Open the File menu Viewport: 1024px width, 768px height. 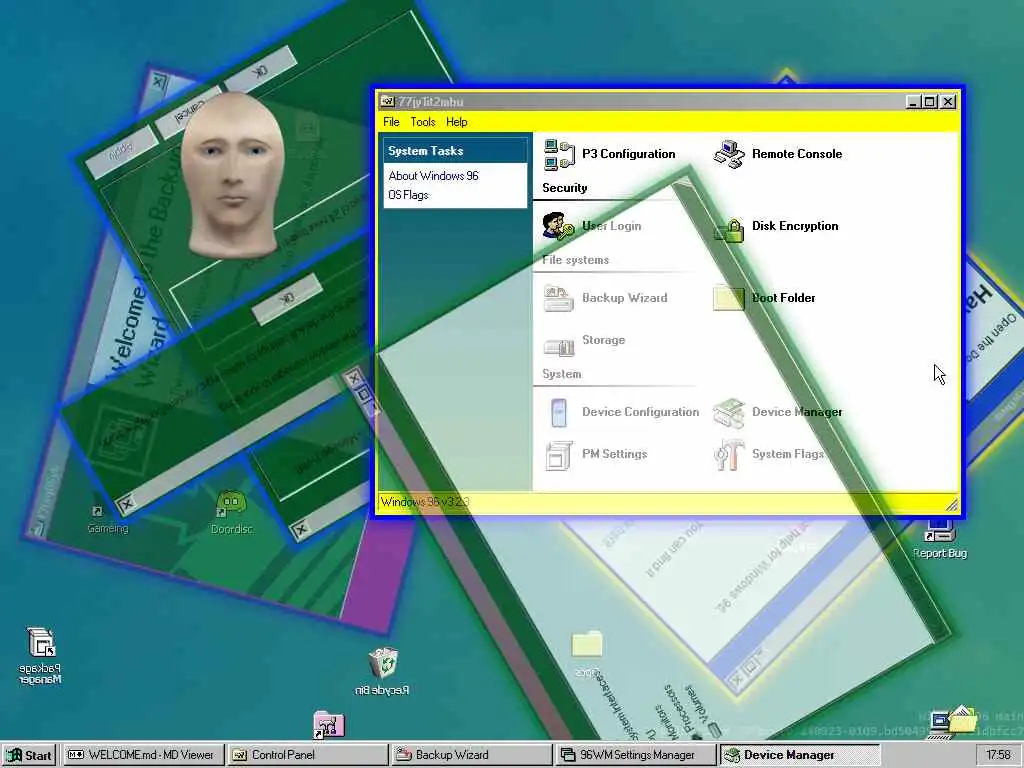(391, 122)
